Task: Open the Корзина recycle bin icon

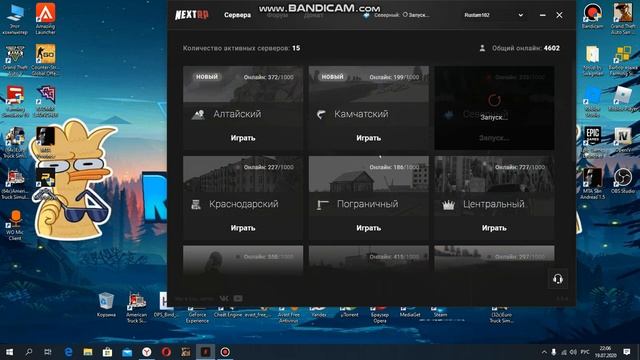Action: pos(106,305)
